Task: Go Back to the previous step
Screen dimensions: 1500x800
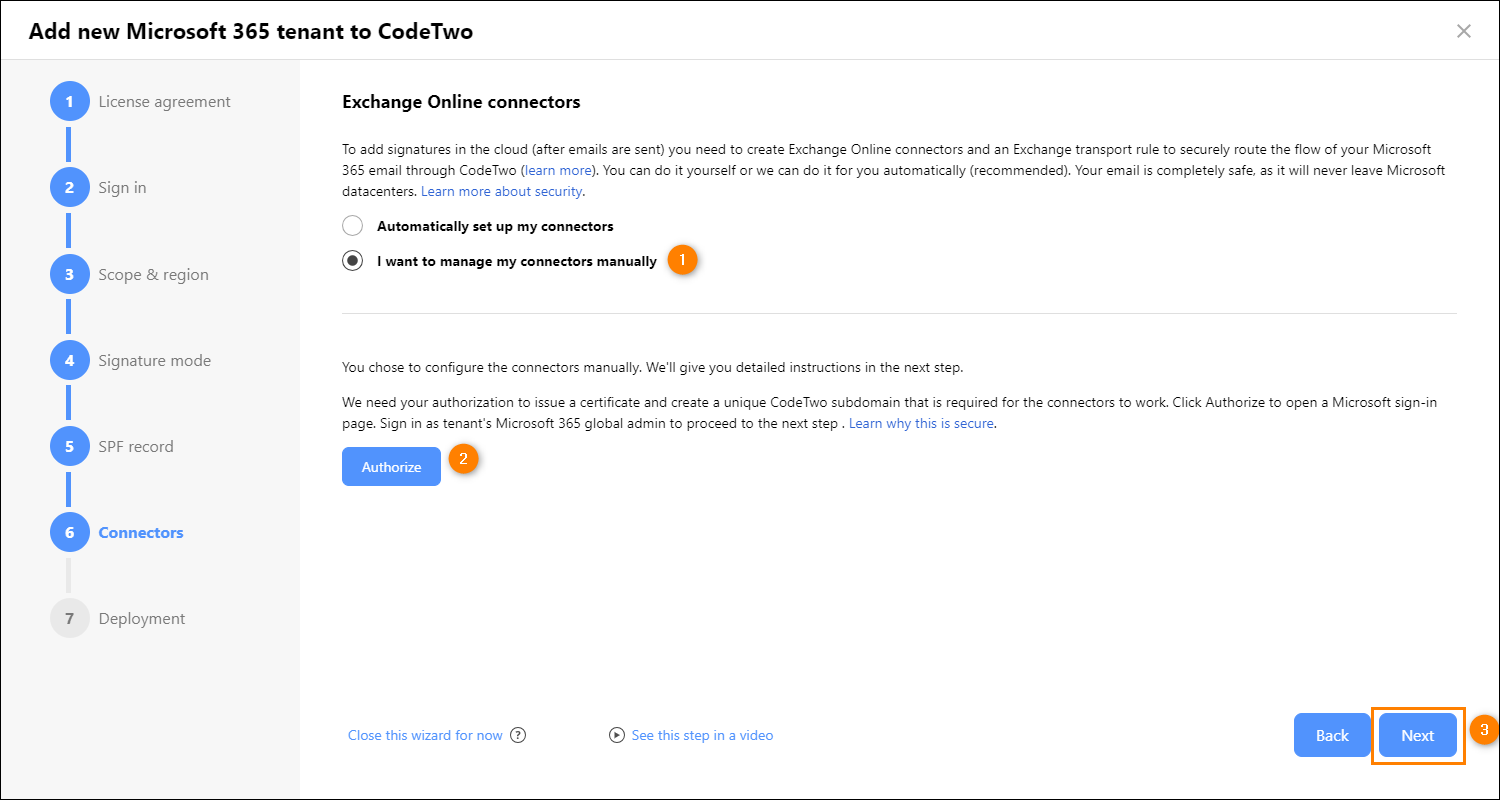Action: 1332,735
